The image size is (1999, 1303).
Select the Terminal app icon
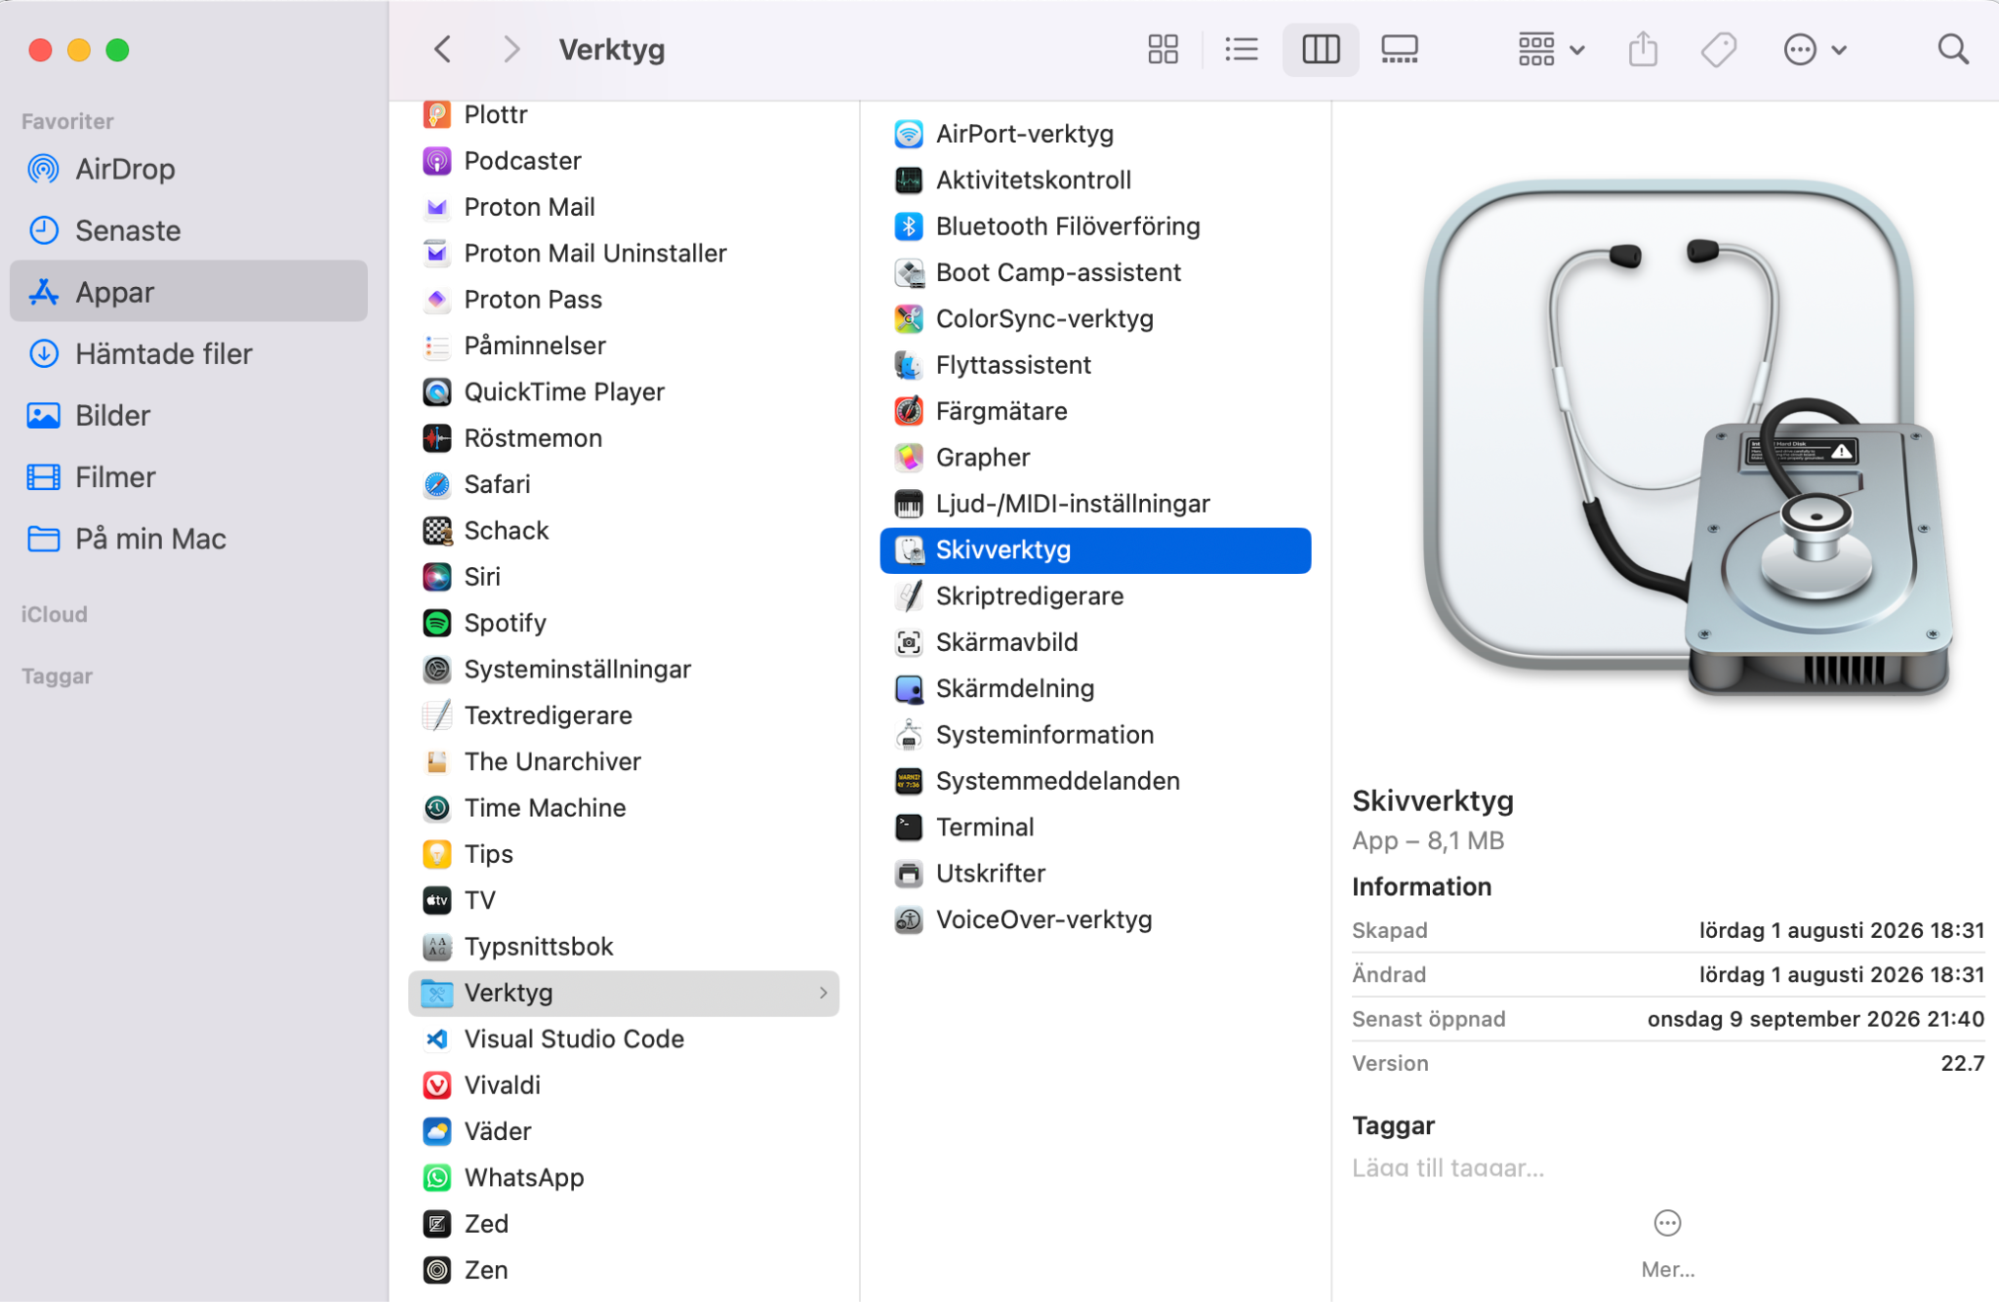908,827
